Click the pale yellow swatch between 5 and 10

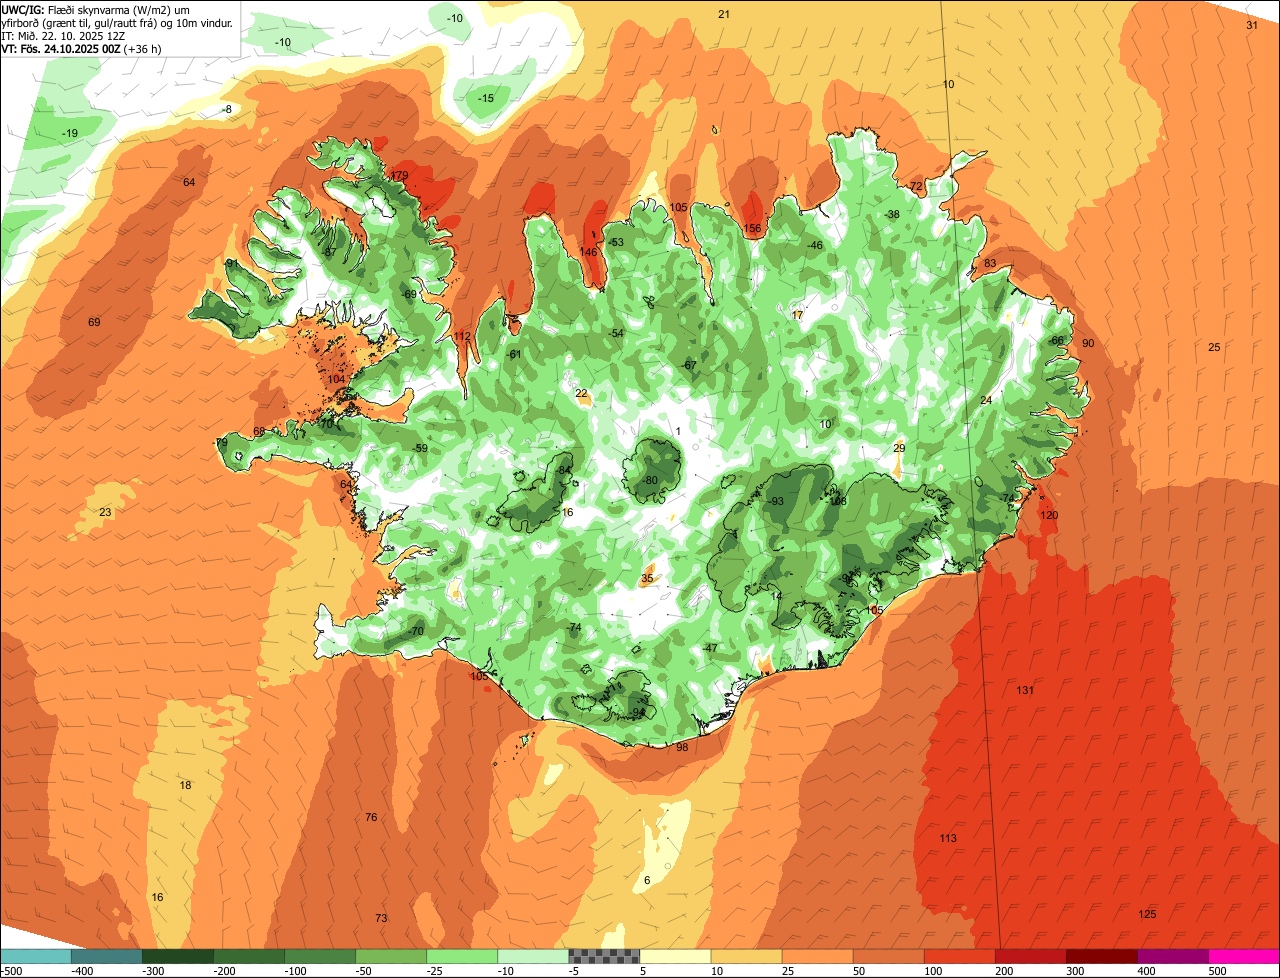click(675, 956)
